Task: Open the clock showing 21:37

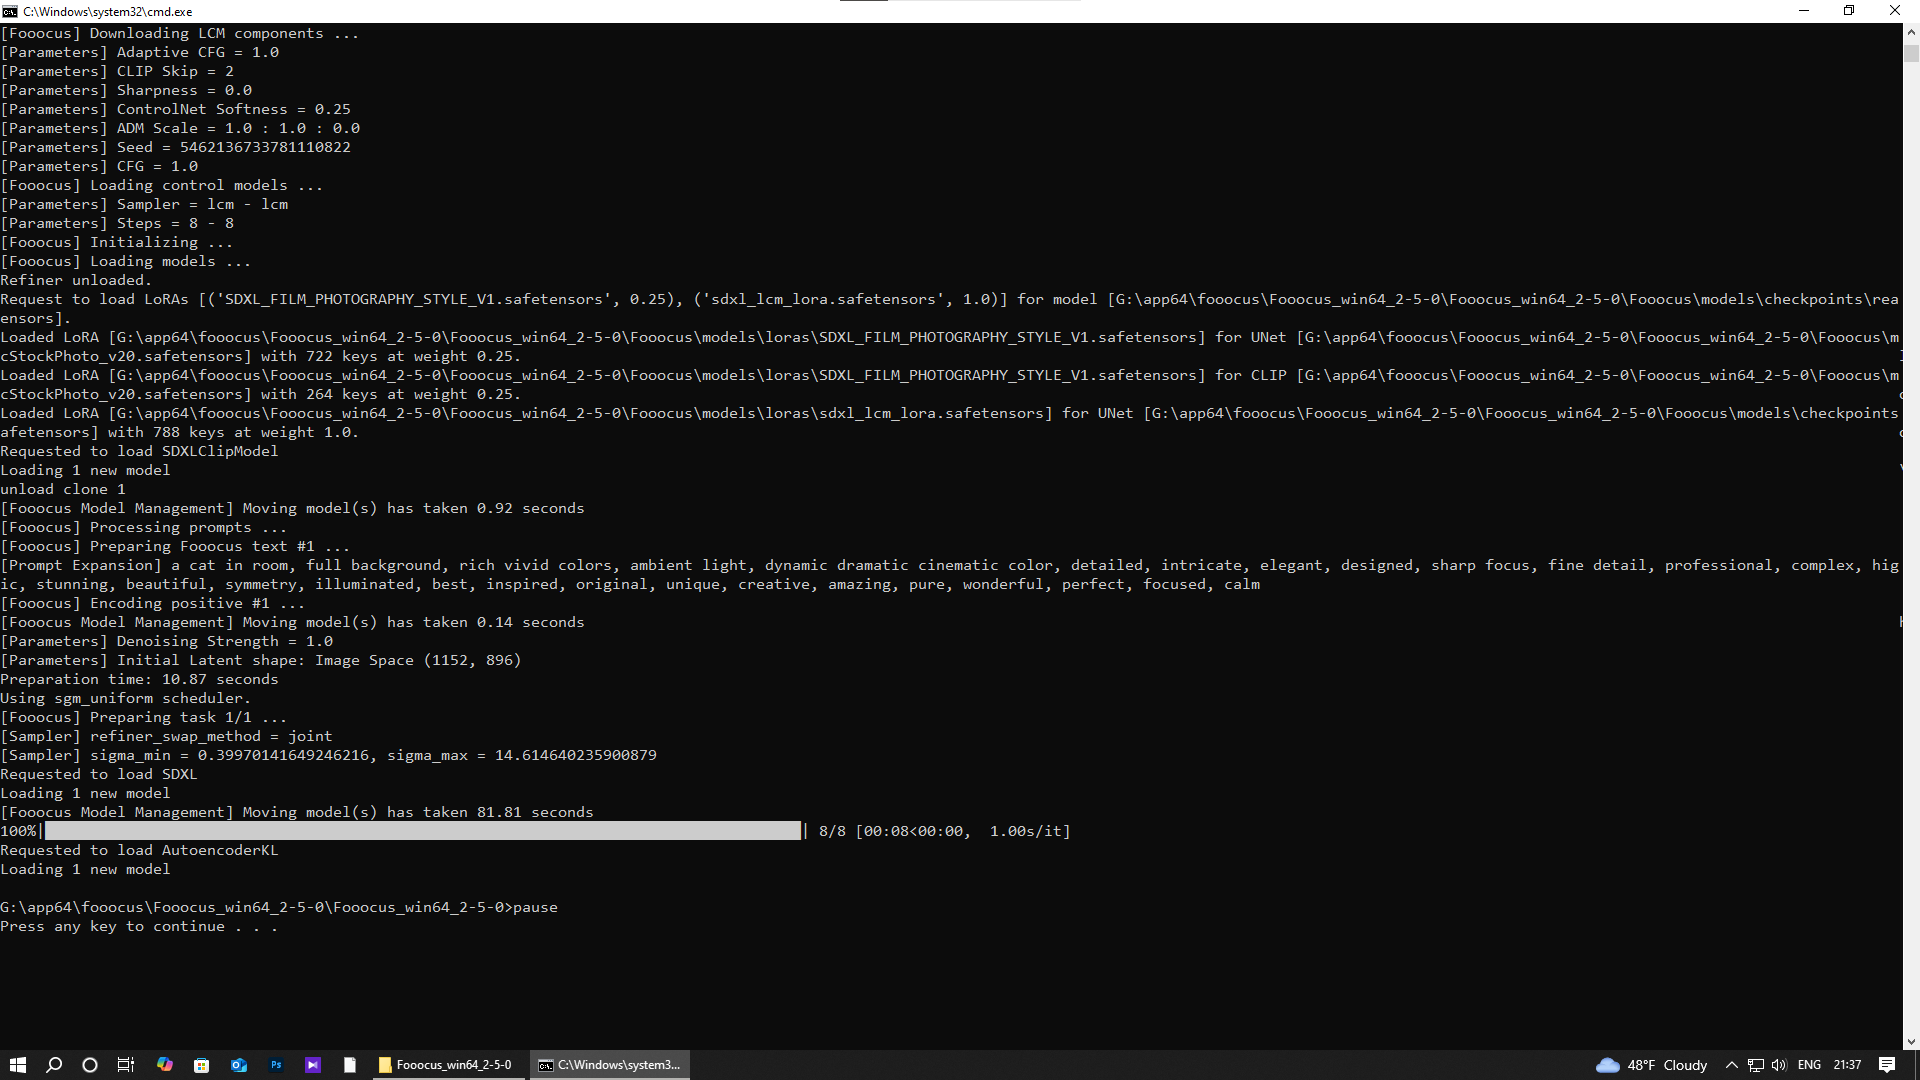Action: pos(1847,1065)
